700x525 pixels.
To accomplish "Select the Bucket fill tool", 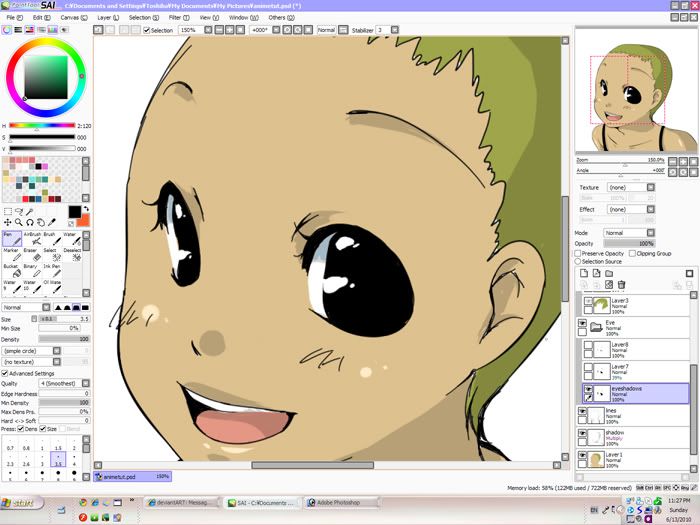I will 12,271.
